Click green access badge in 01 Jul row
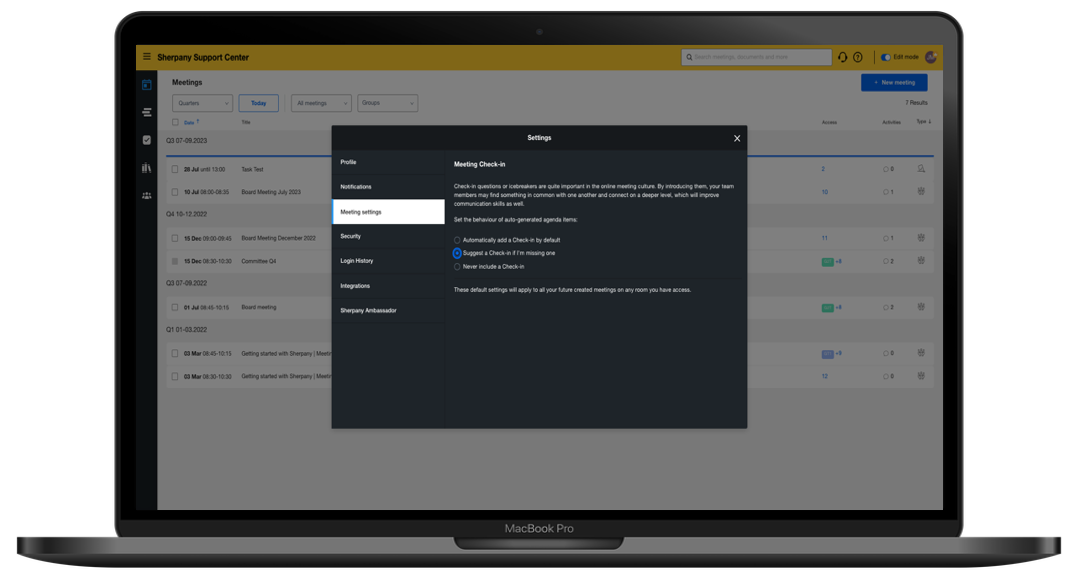Viewport: 1082px width, 586px height. pos(827,308)
